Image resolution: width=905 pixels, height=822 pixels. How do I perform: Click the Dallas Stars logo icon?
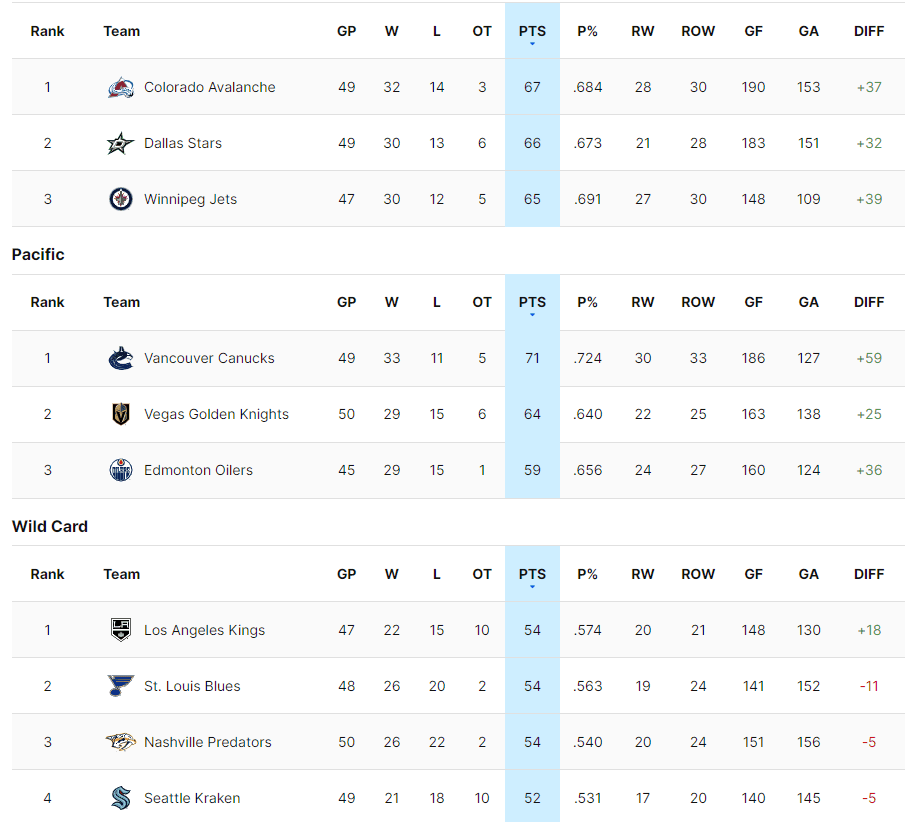point(120,143)
